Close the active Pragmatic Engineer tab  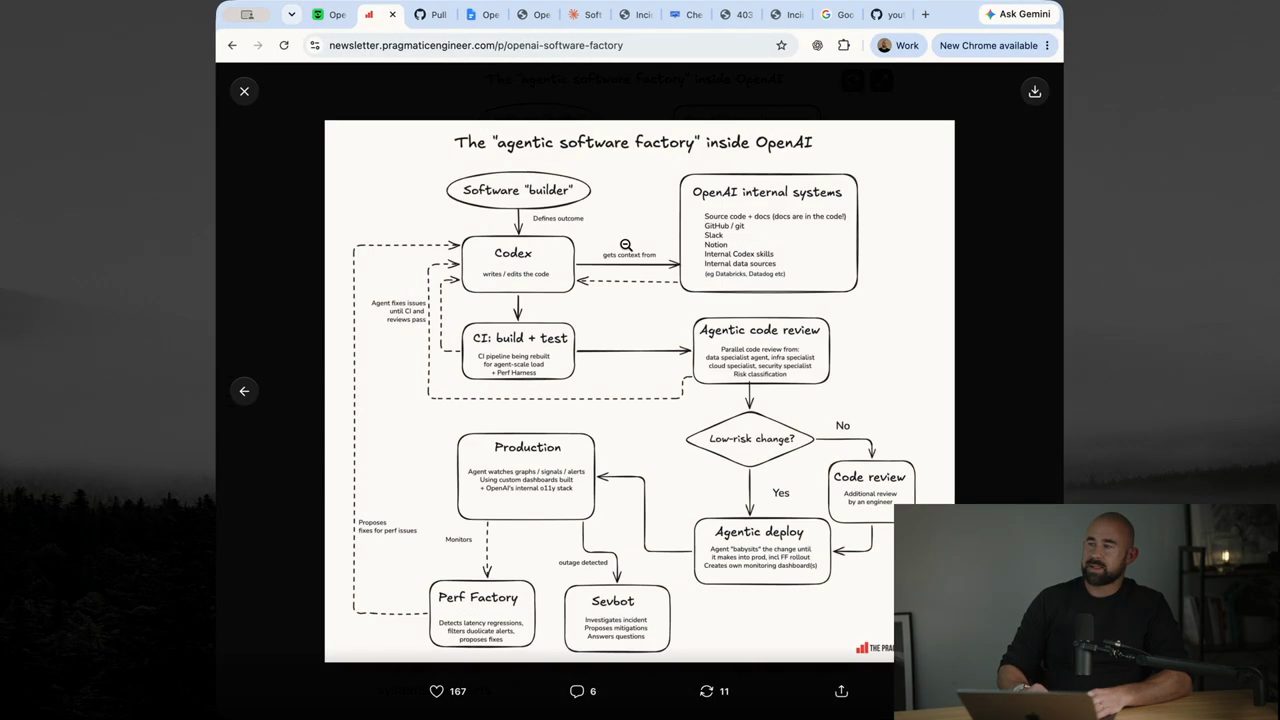pyautogui.click(x=392, y=14)
